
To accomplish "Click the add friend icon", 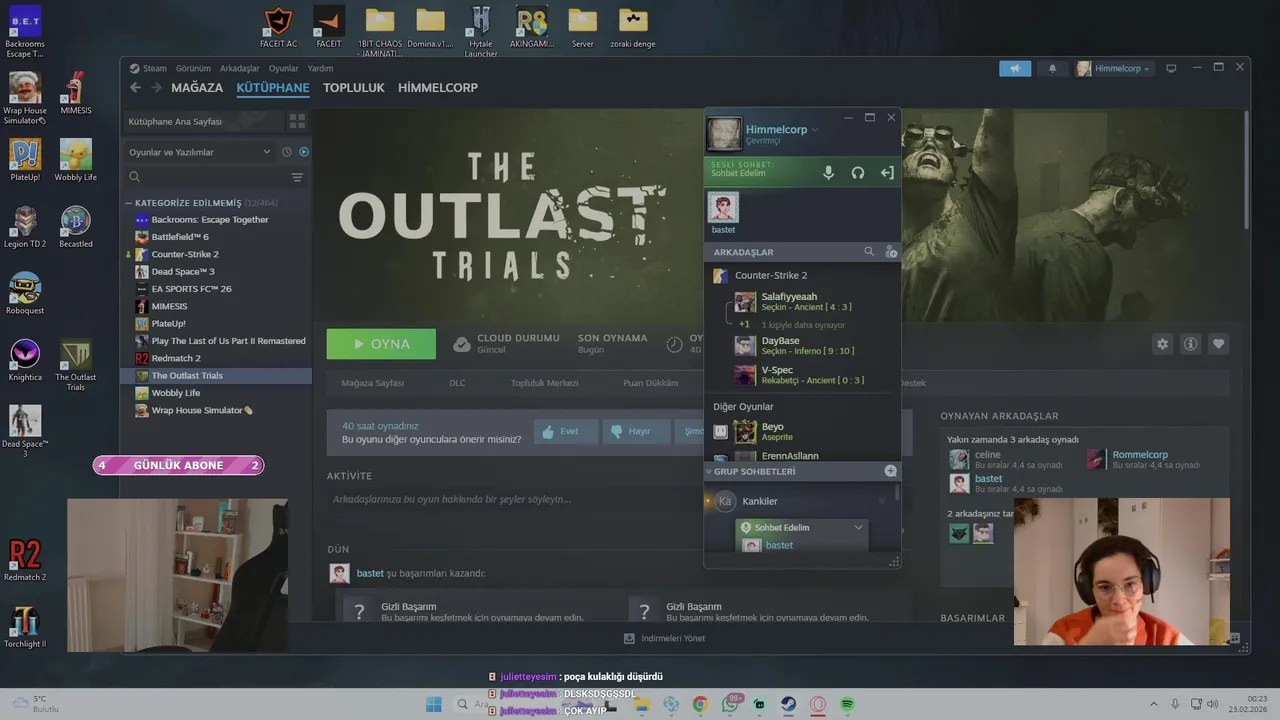I will coord(891,252).
